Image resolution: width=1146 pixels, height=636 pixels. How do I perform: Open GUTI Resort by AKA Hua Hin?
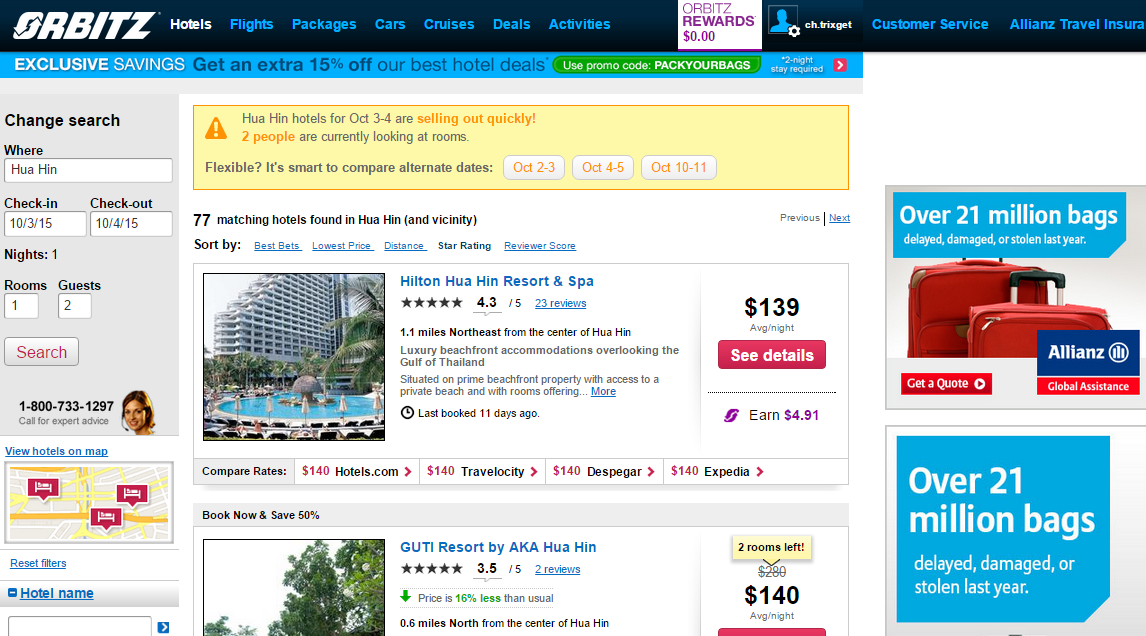coord(498,548)
